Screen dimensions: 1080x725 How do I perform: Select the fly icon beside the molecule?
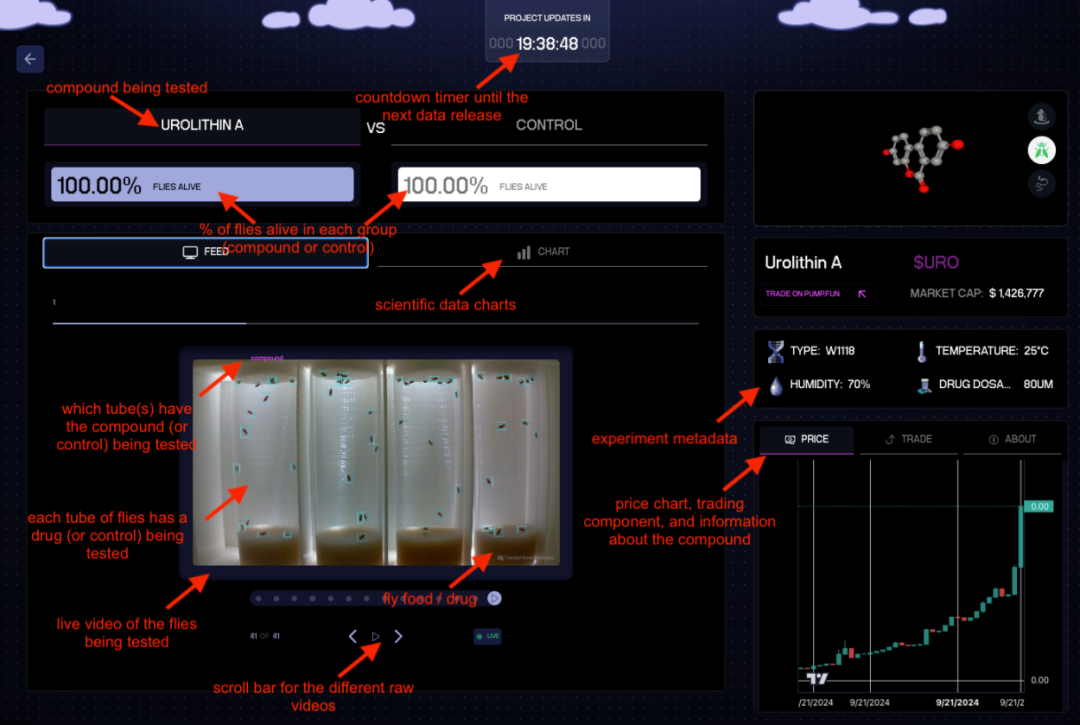pyautogui.click(x=1042, y=150)
